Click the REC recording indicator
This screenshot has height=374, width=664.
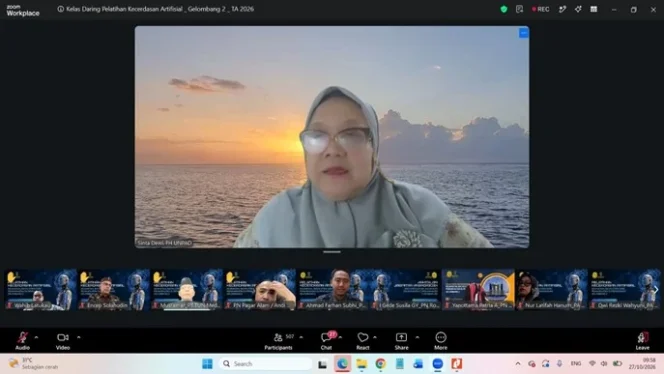coord(541,9)
